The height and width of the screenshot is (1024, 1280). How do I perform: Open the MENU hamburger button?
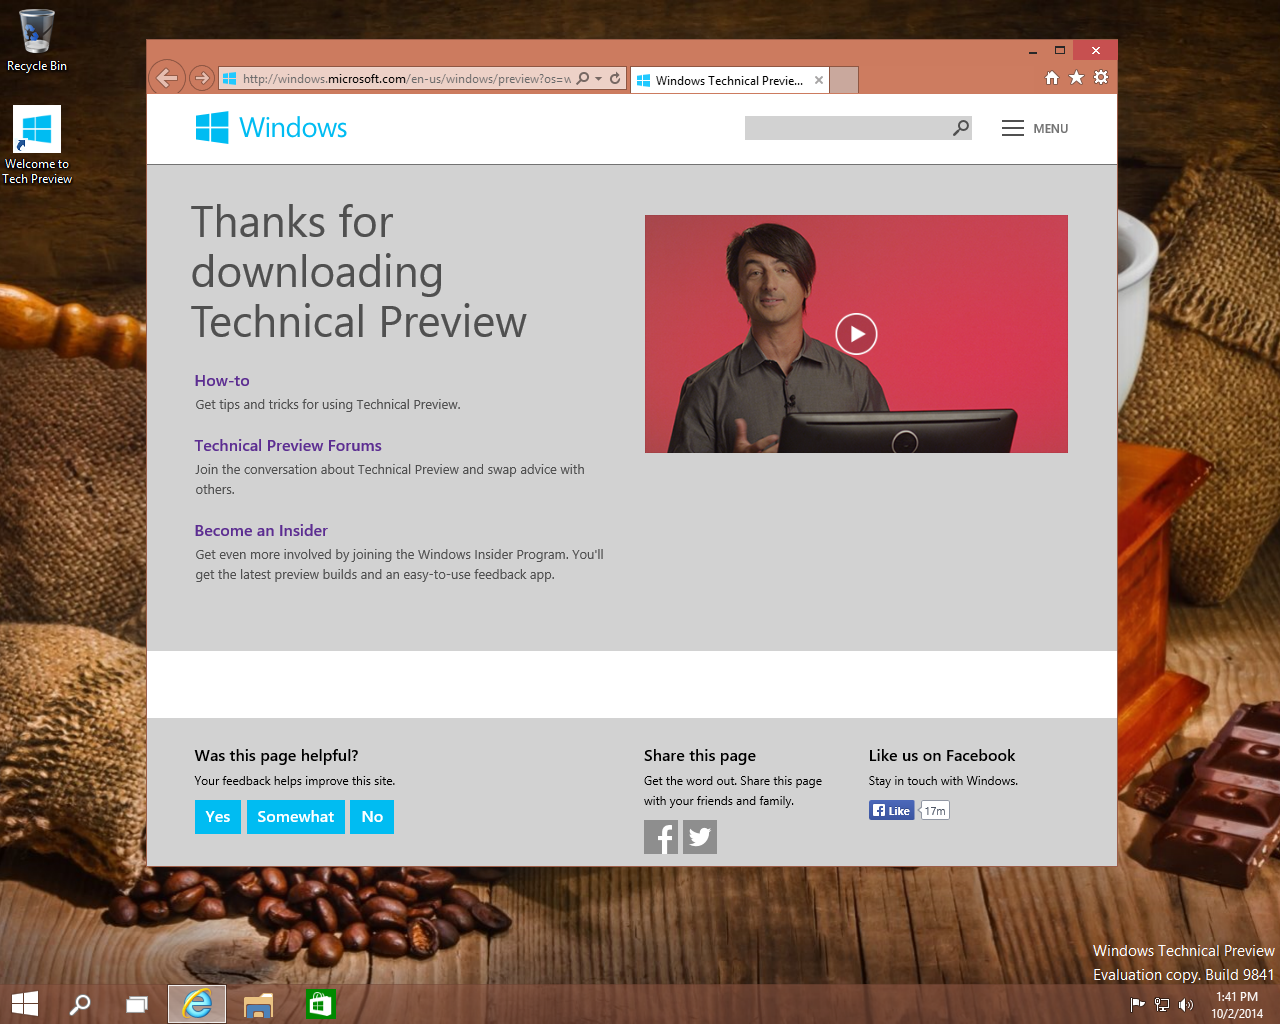click(1035, 128)
